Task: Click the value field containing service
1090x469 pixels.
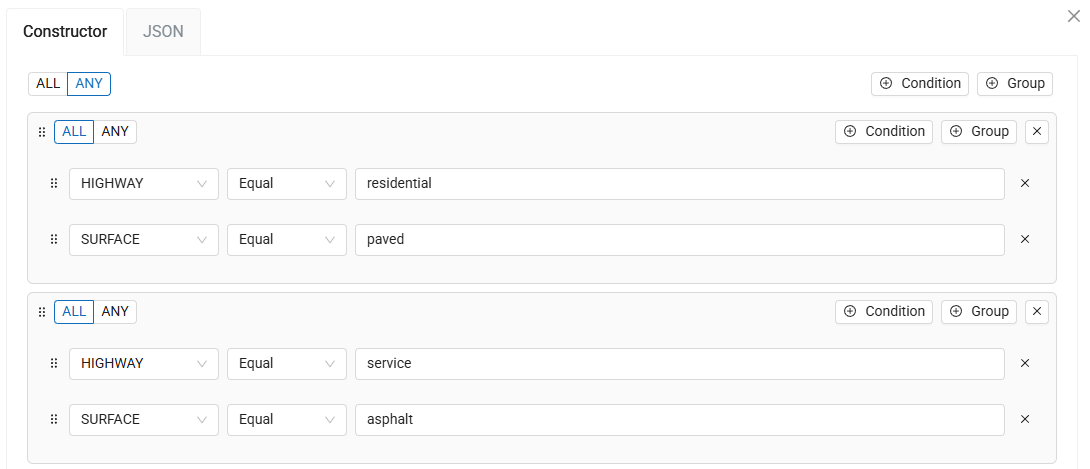Action: click(679, 363)
